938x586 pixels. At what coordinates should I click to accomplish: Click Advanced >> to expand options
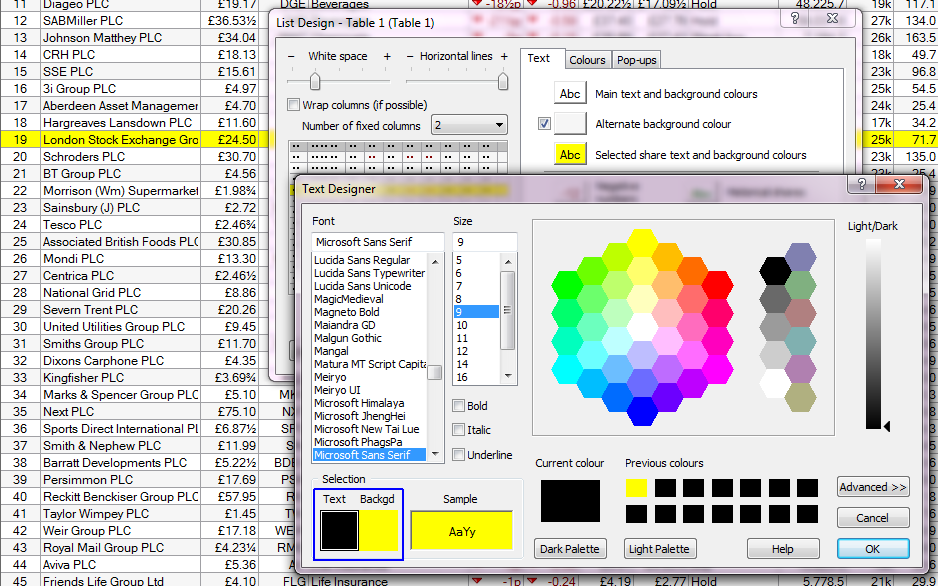[x=873, y=487]
